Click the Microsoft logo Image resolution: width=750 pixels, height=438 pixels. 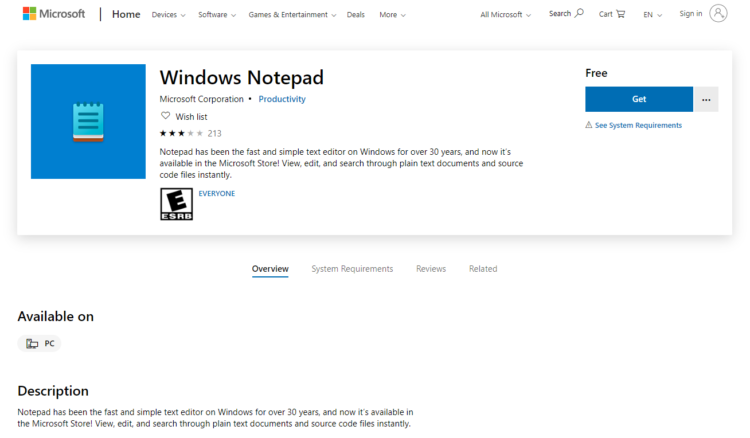pyautogui.click(x=54, y=15)
